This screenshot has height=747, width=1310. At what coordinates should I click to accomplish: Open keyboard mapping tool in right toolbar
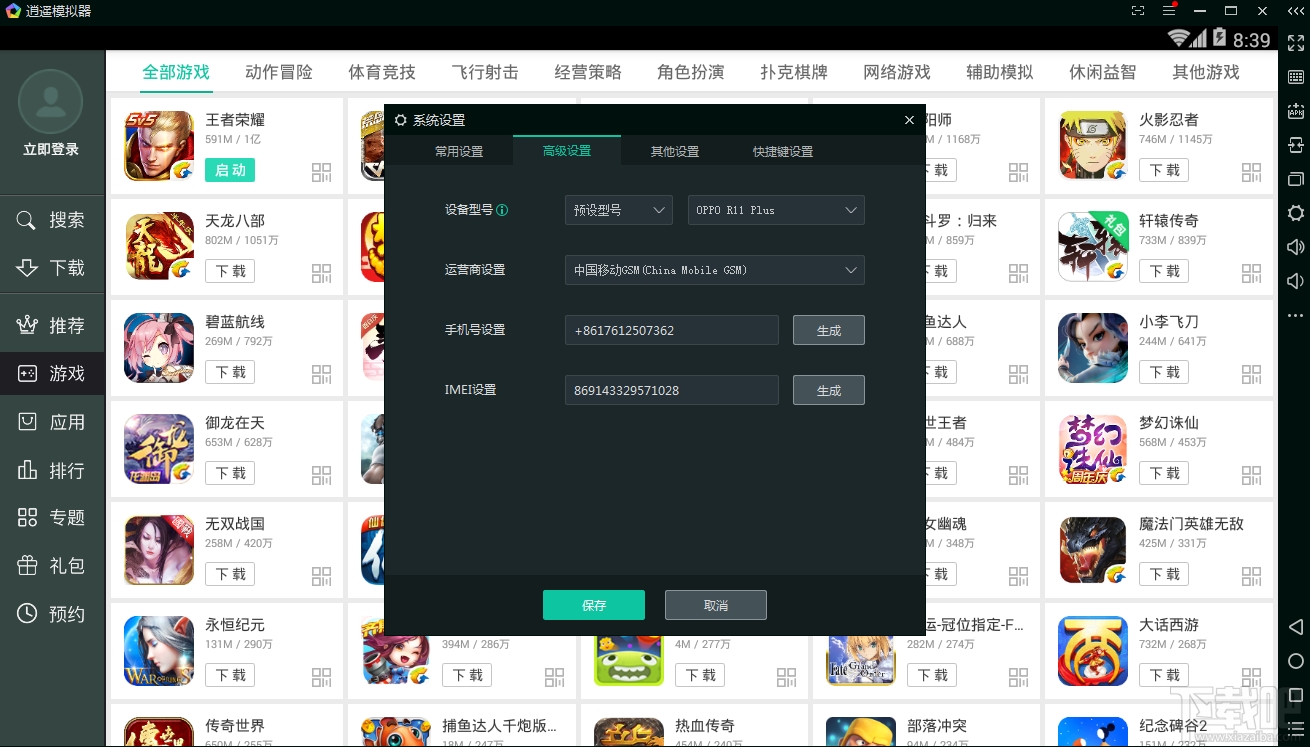[x=1296, y=77]
